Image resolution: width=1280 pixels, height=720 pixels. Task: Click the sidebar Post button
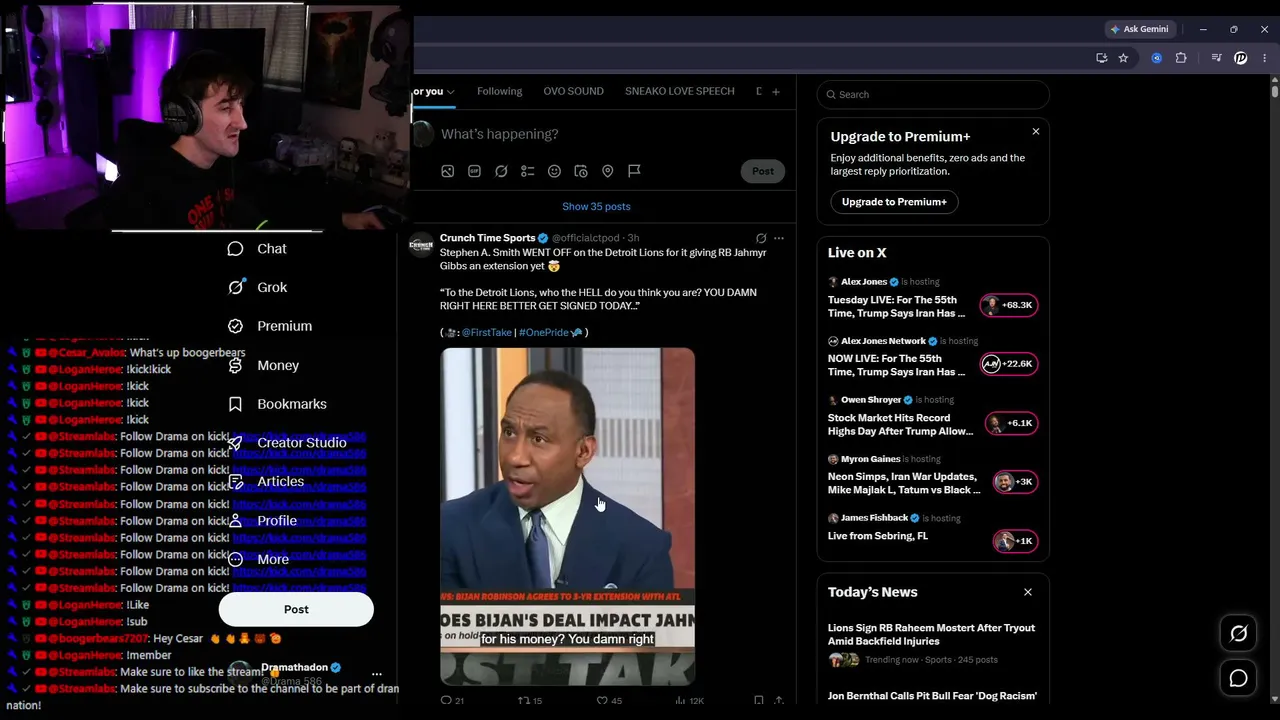coord(296,610)
